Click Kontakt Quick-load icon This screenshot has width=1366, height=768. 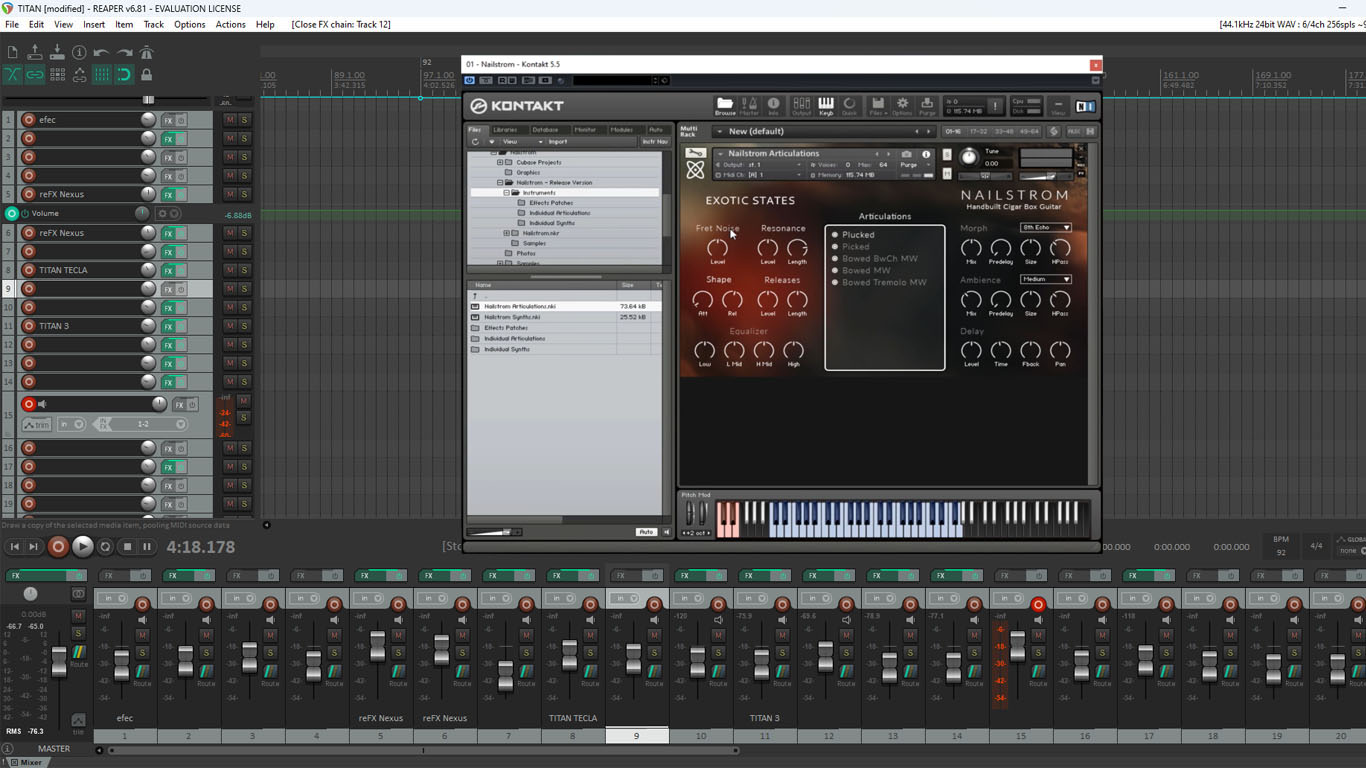849,105
